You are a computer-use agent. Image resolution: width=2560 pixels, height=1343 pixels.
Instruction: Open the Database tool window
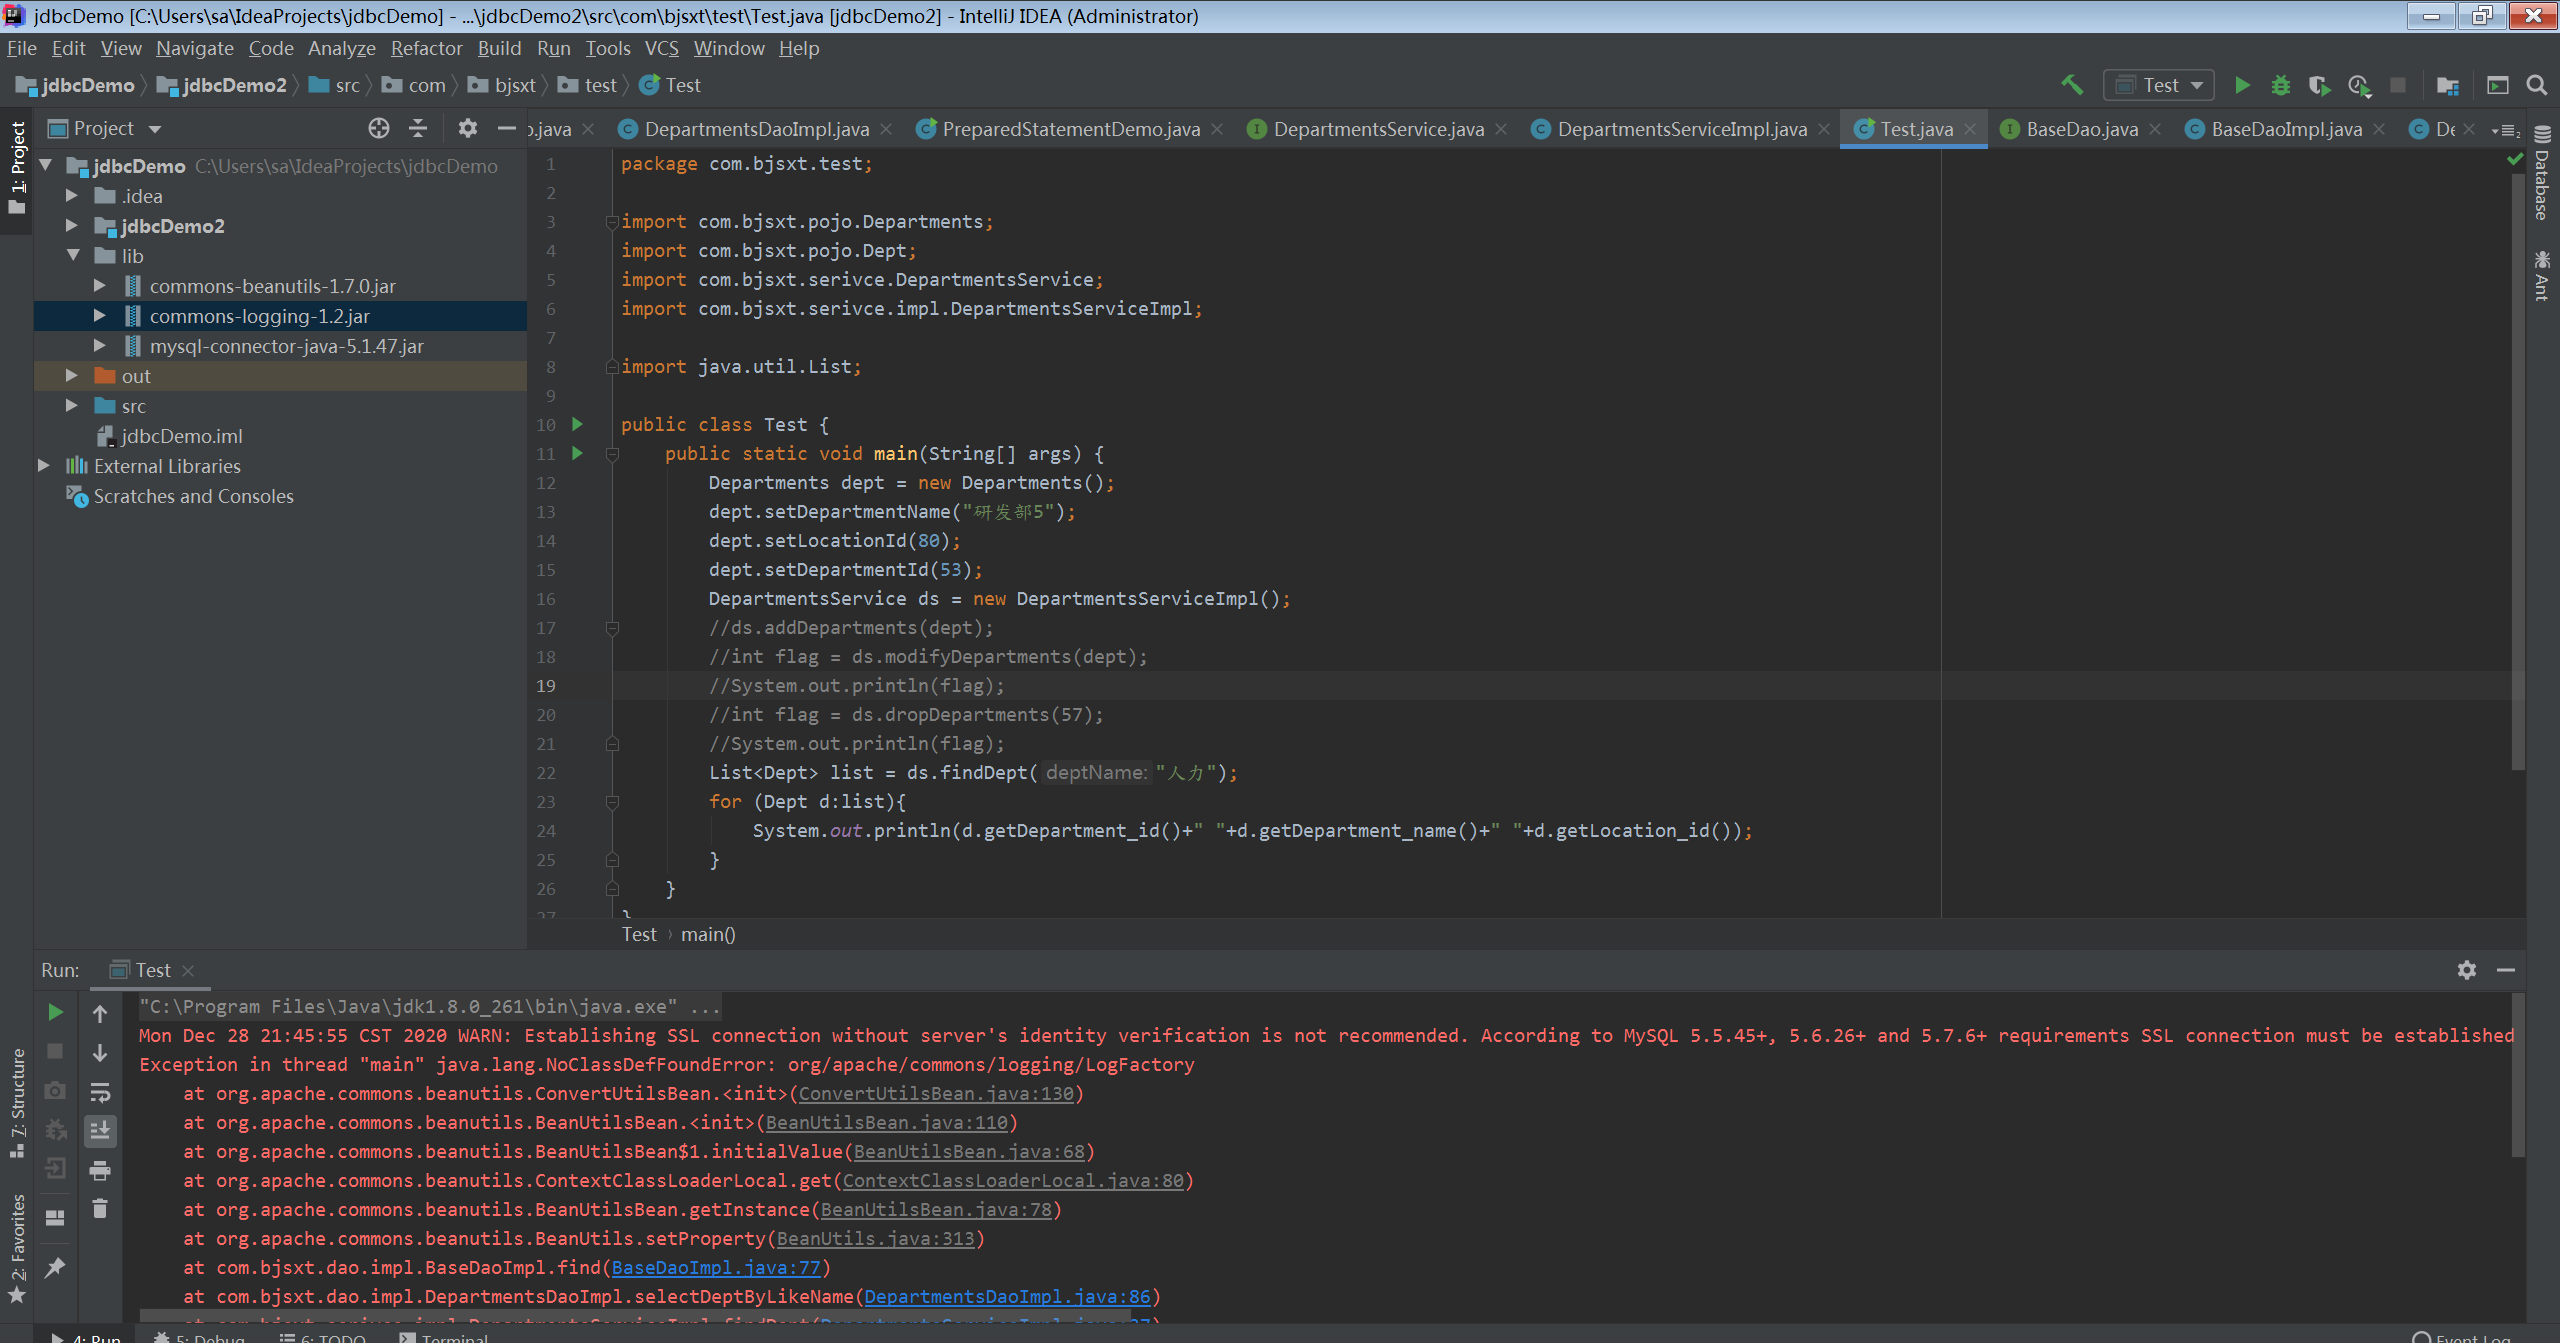[2542, 172]
